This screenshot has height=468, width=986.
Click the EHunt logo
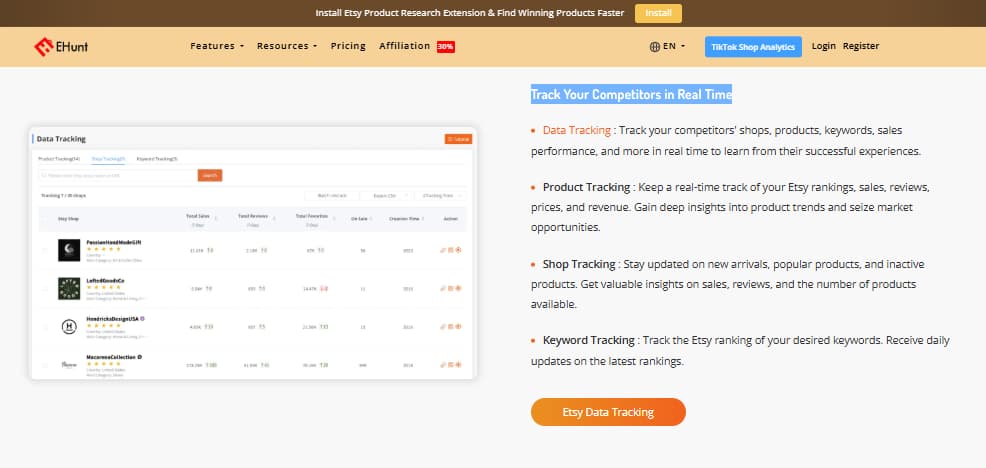[61, 47]
